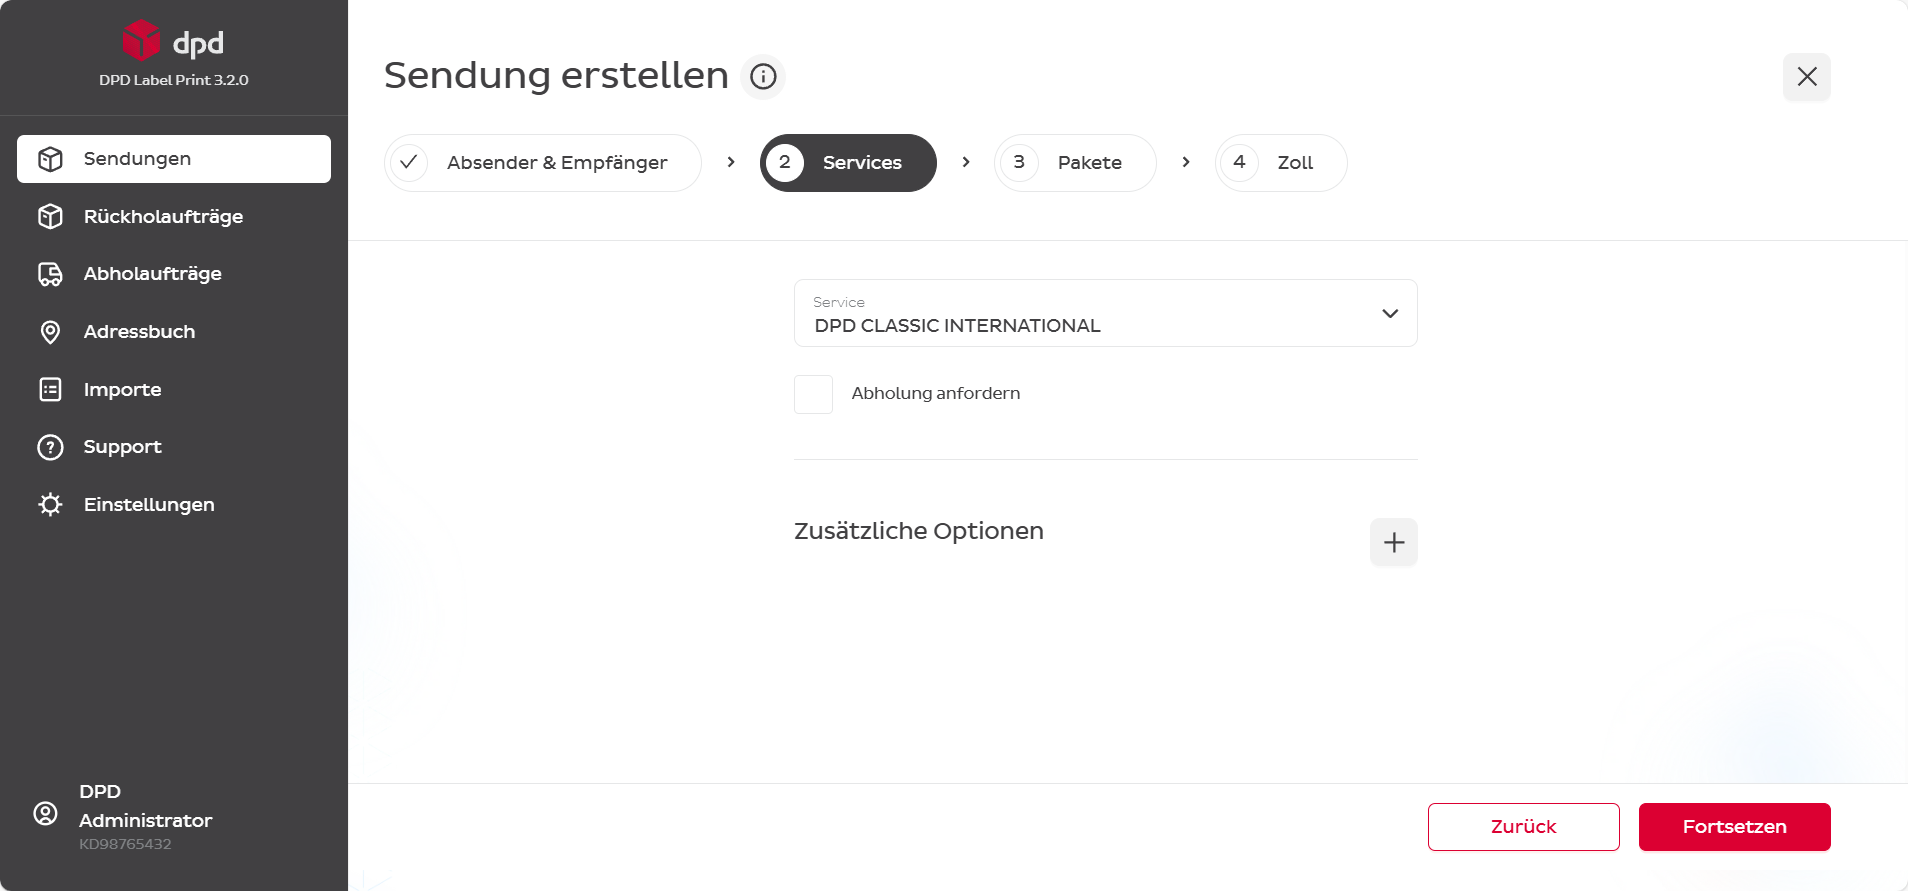1908x891 pixels.
Task: Click the Zusätzliche Optionen heading
Action: point(919,531)
